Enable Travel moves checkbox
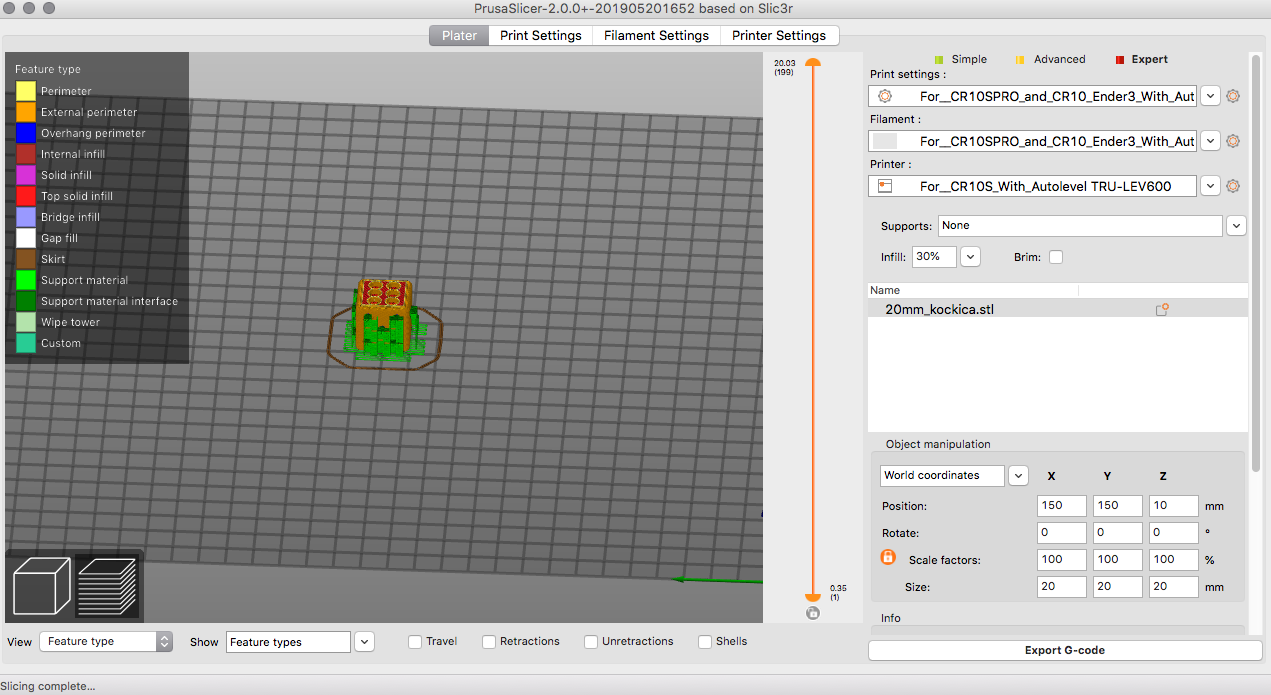Image resolution: width=1271 pixels, height=695 pixels. click(x=415, y=642)
